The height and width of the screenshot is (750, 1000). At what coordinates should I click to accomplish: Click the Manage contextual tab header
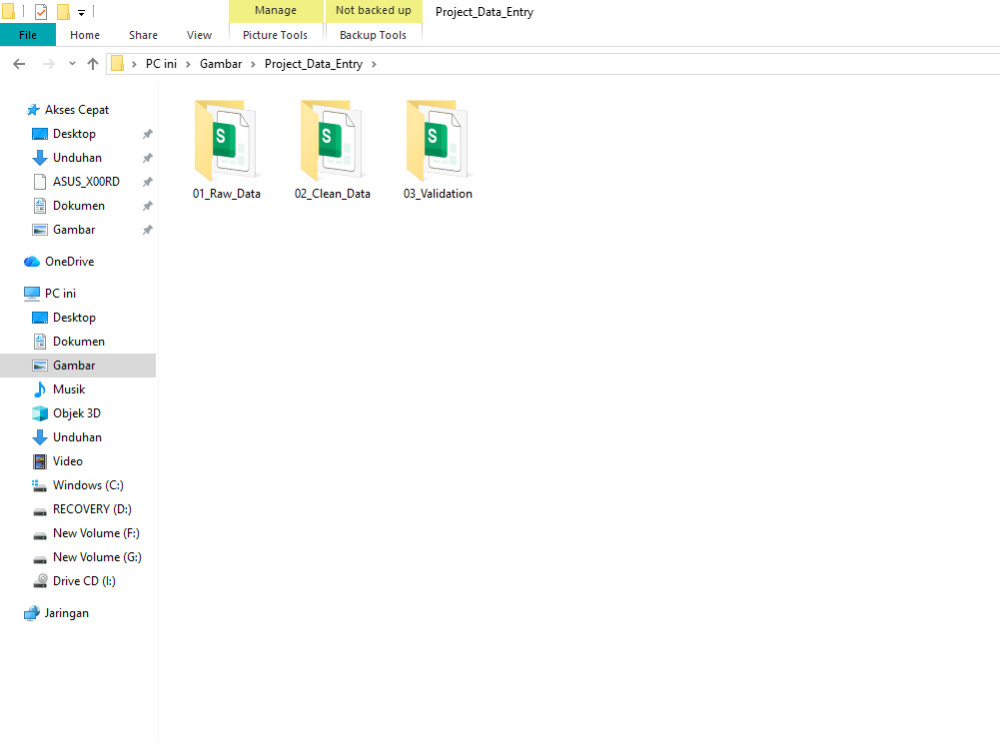tap(276, 11)
